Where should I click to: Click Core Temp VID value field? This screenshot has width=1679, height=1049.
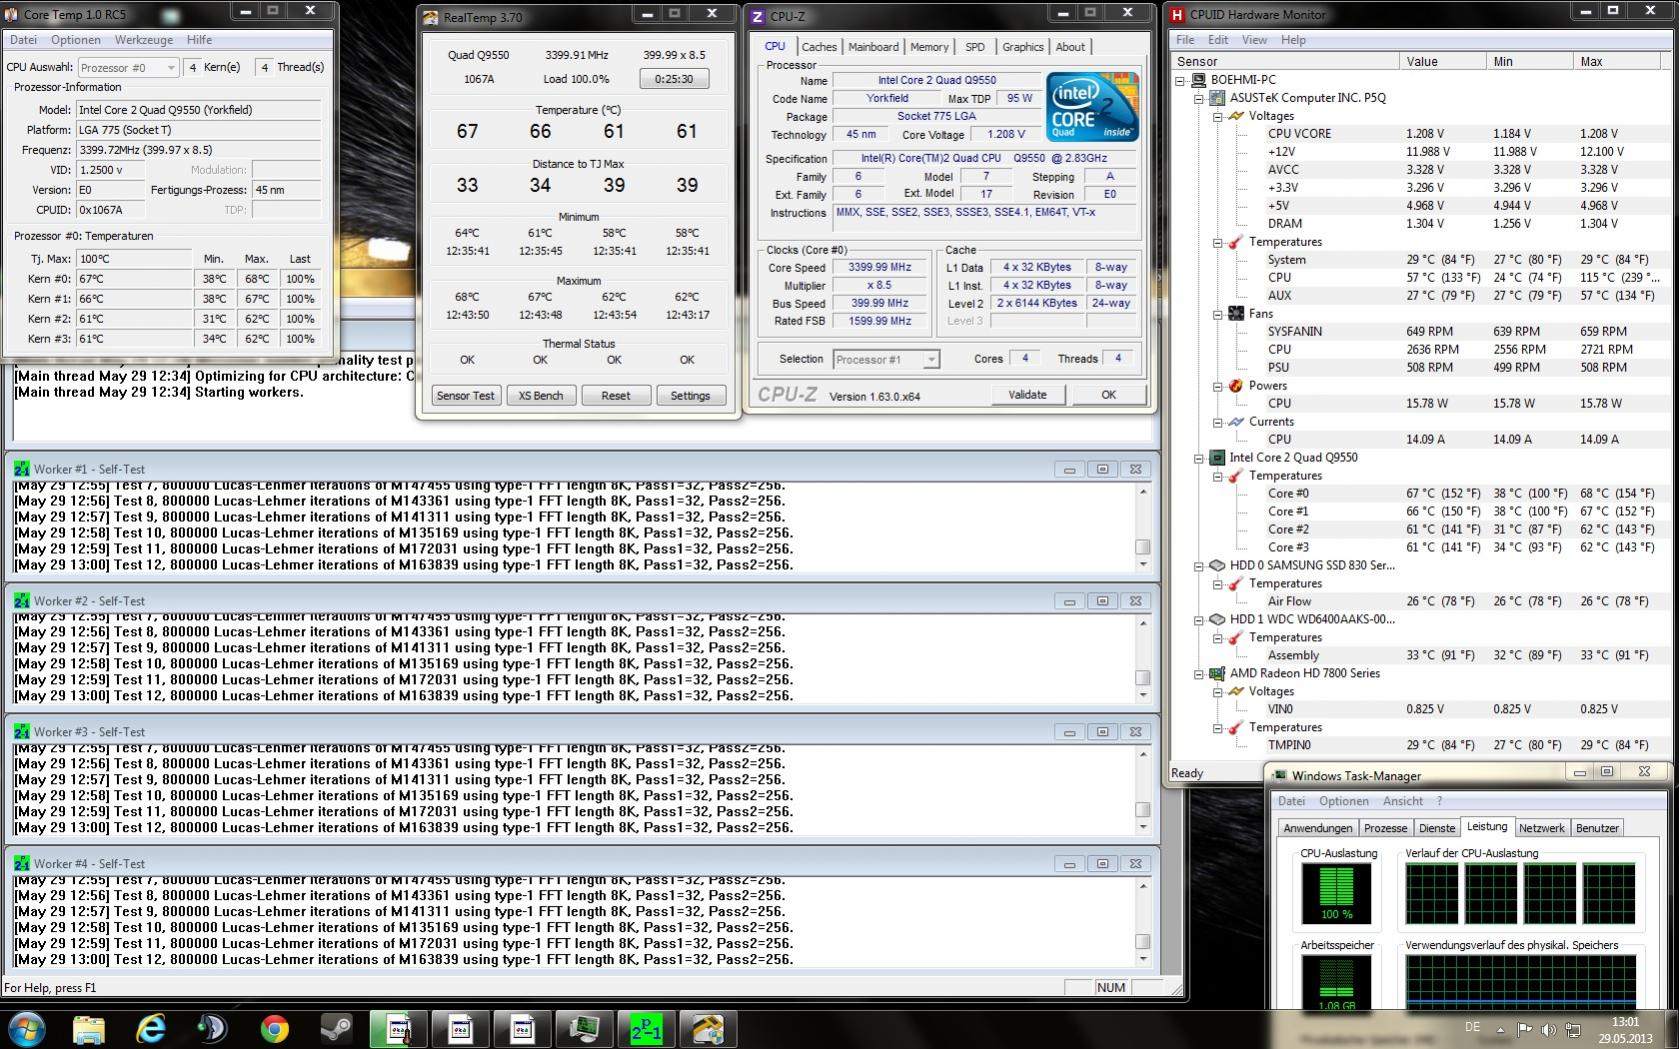[x=111, y=170]
